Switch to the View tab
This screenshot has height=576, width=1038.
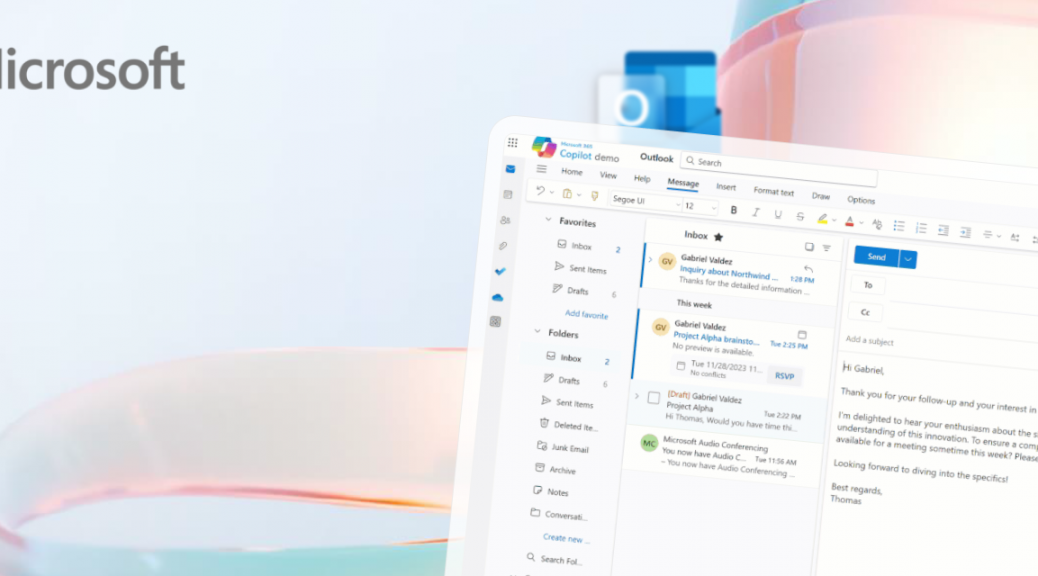(x=608, y=175)
